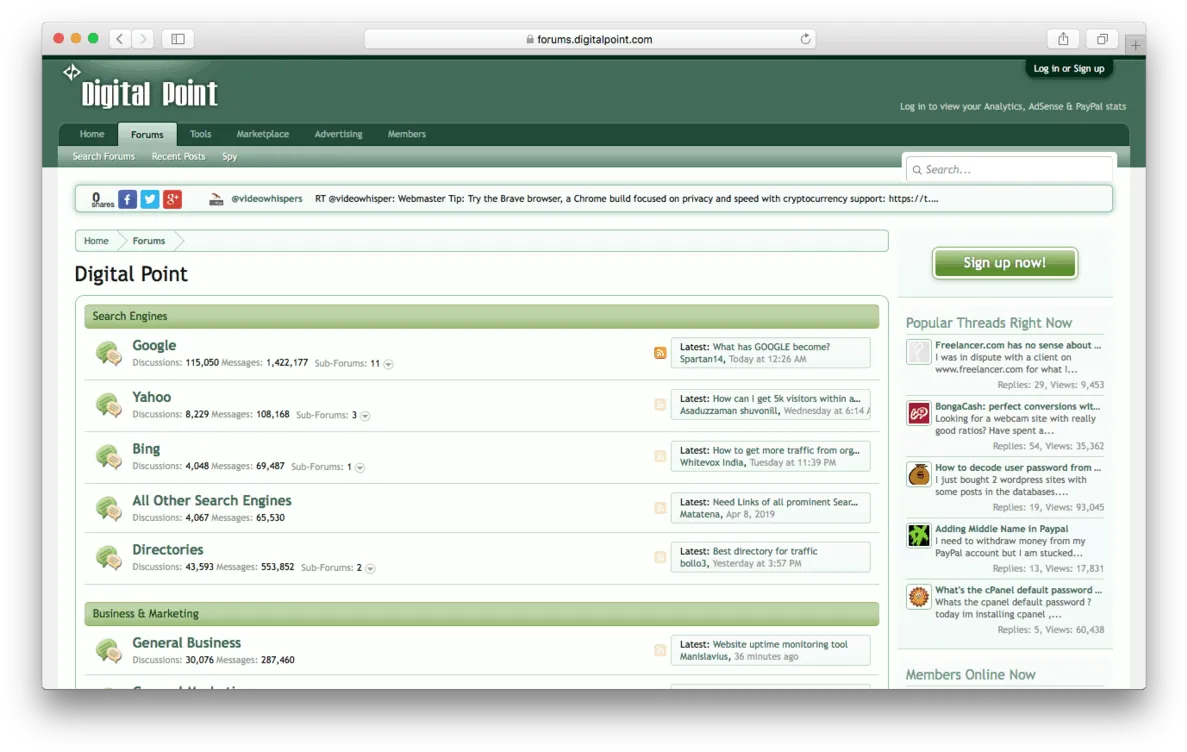Image resolution: width=1187 pixels, height=752 pixels.
Task: Click Safari's share toolbar icon
Action: [1063, 39]
